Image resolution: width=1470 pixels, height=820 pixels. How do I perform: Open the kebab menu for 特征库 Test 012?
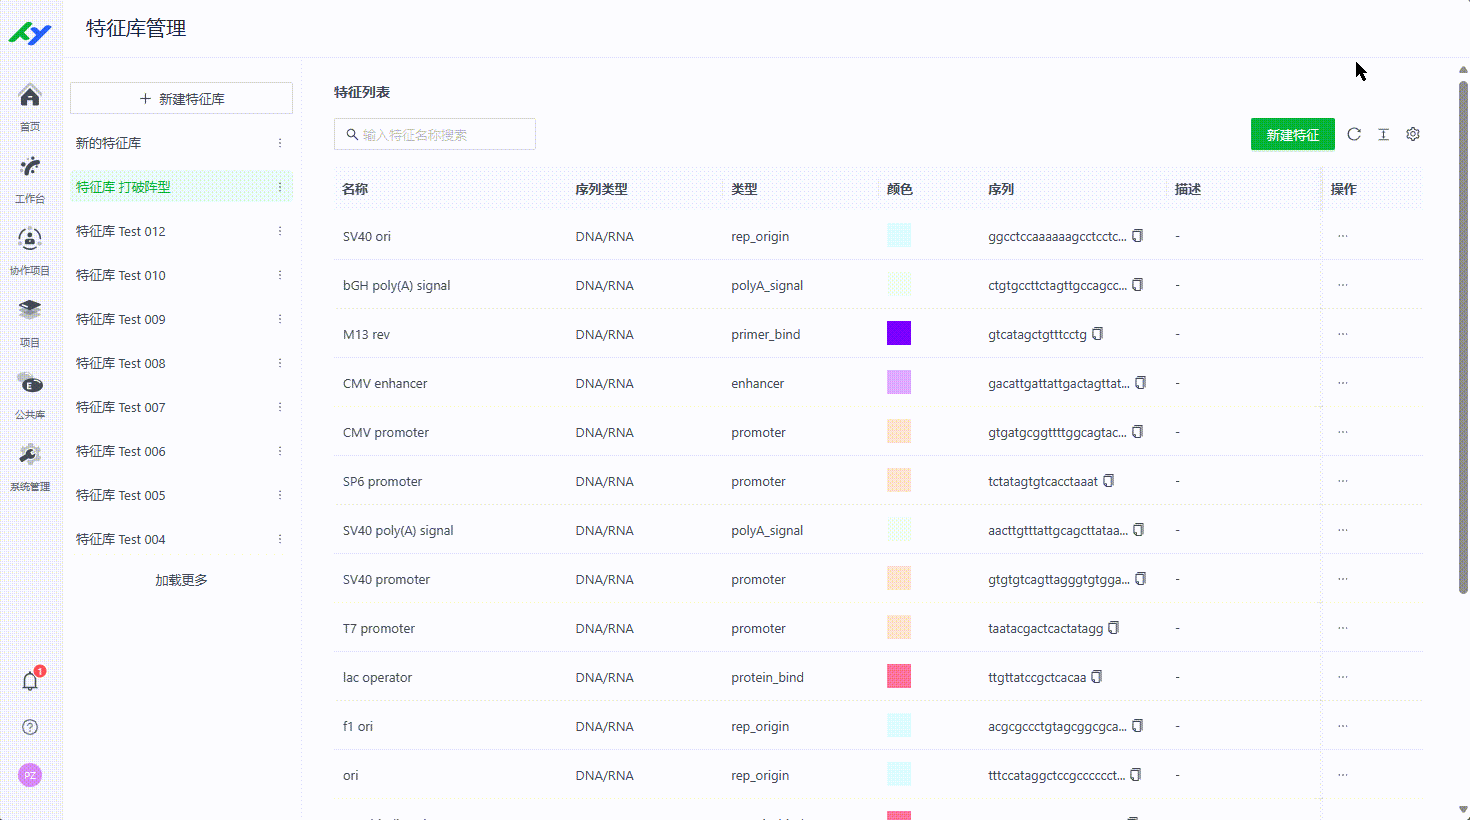tap(279, 231)
